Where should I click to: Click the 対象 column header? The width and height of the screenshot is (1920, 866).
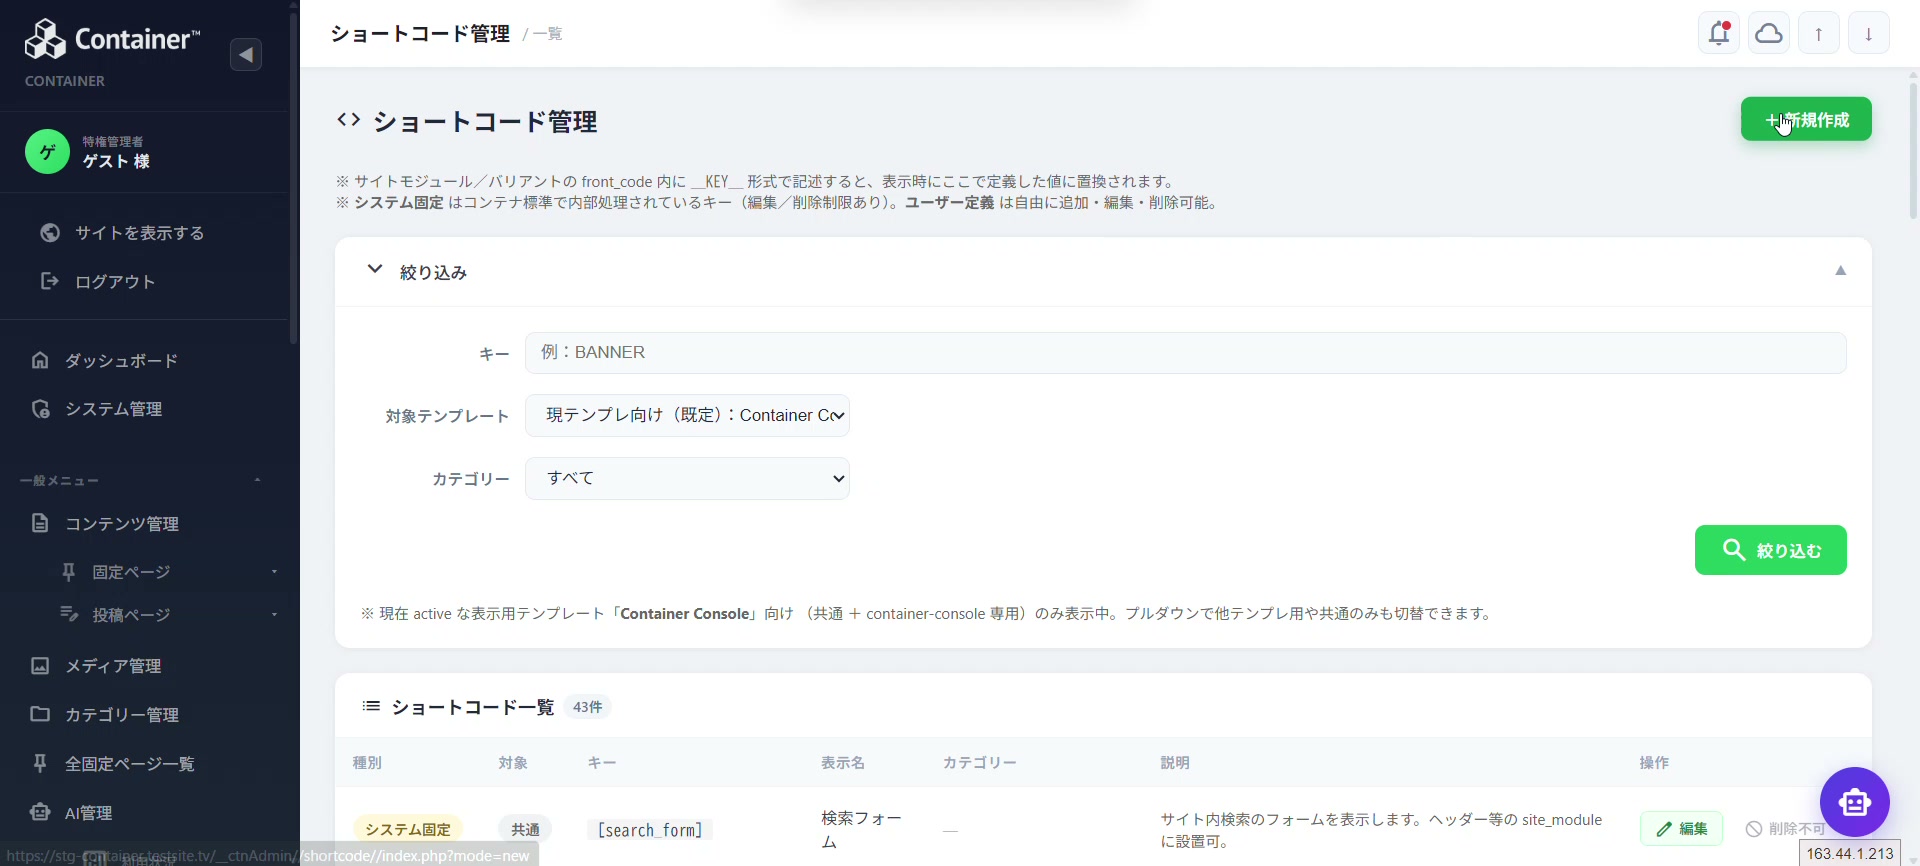point(513,763)
